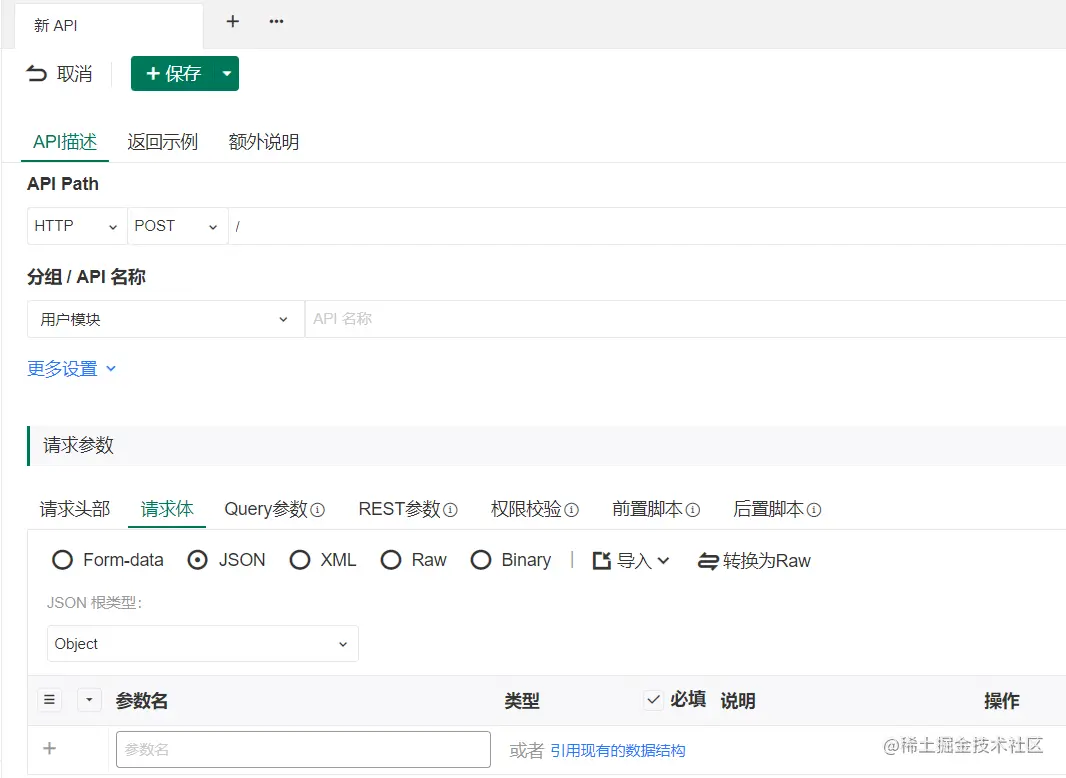
Task: Open a new tab with the plus icon
Action: coord(231,22)
